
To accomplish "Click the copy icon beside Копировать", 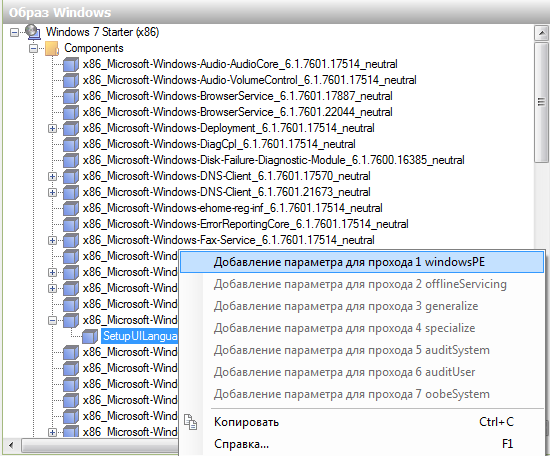I will click(x=191, y=422).
